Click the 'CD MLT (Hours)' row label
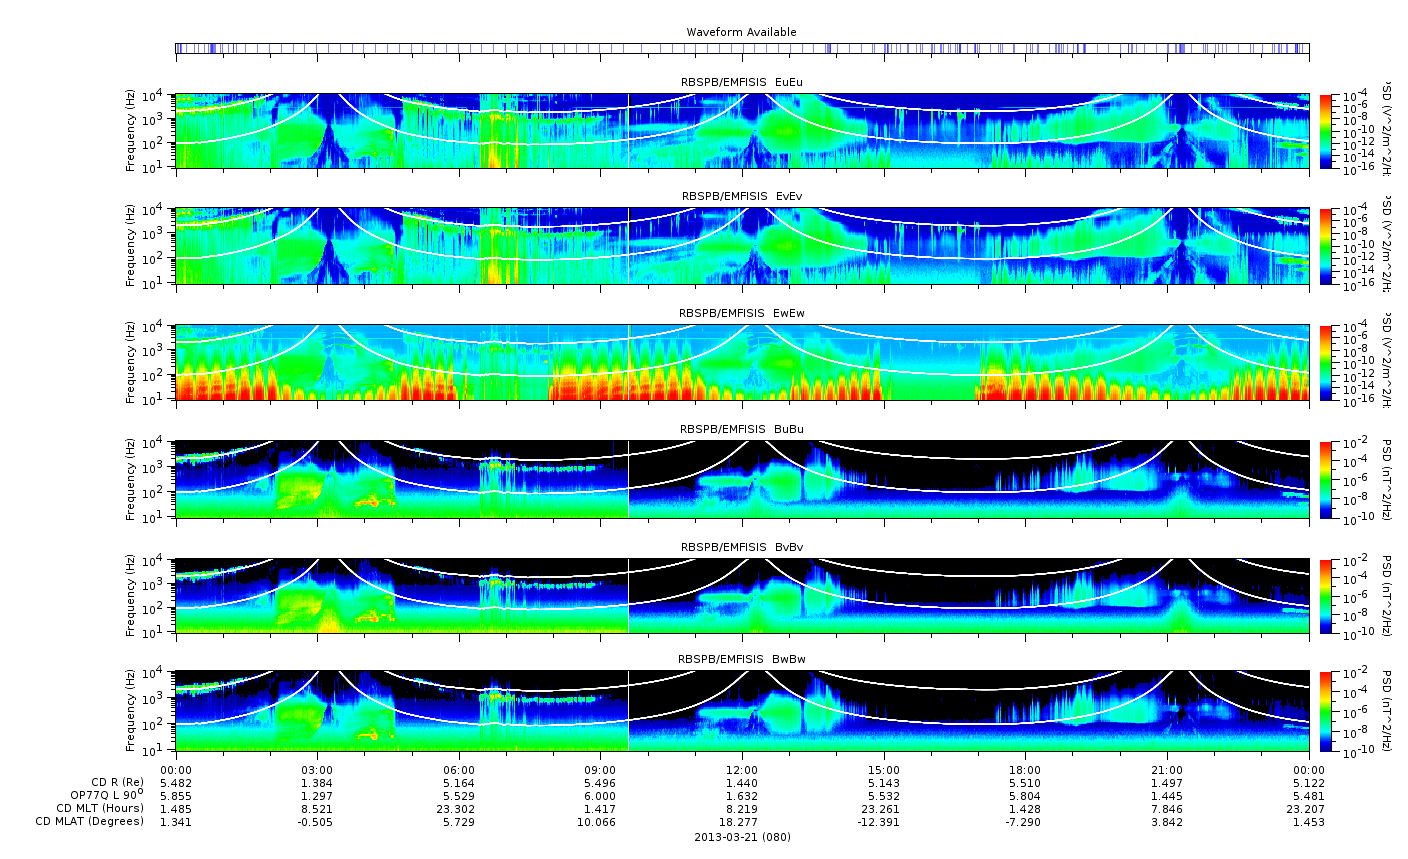Screen dimensions: 1408x859 (x=99, y=808)
